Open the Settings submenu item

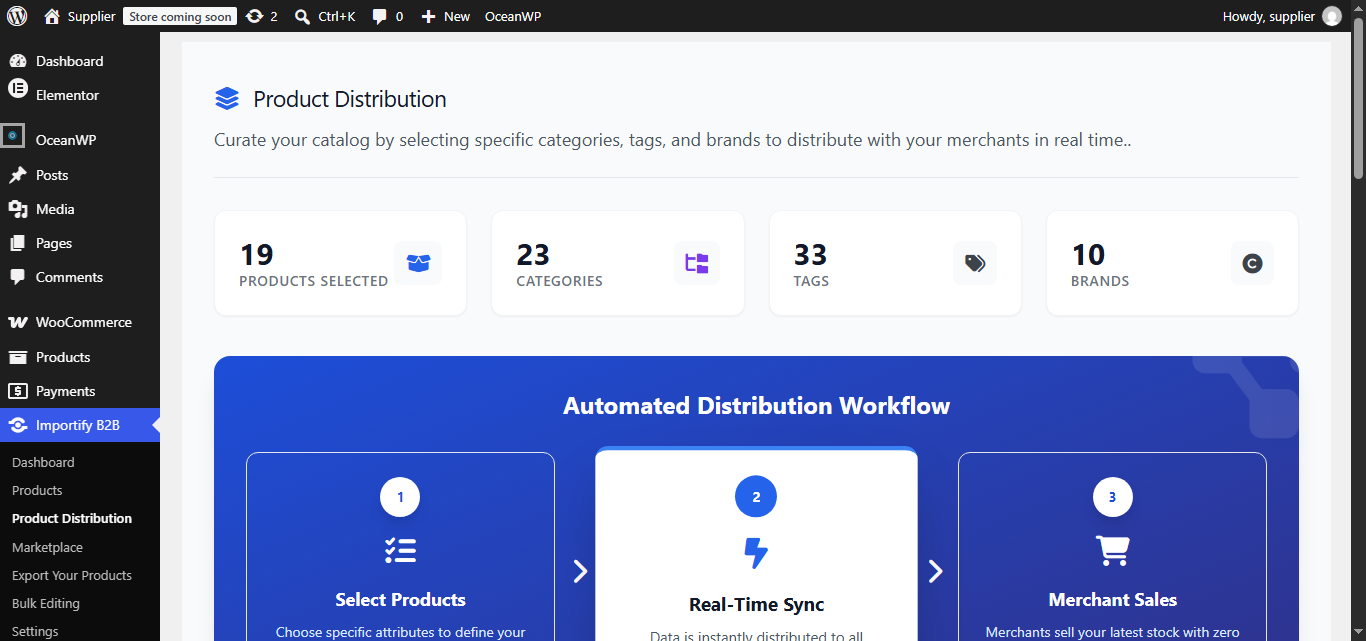click(35, 631)
